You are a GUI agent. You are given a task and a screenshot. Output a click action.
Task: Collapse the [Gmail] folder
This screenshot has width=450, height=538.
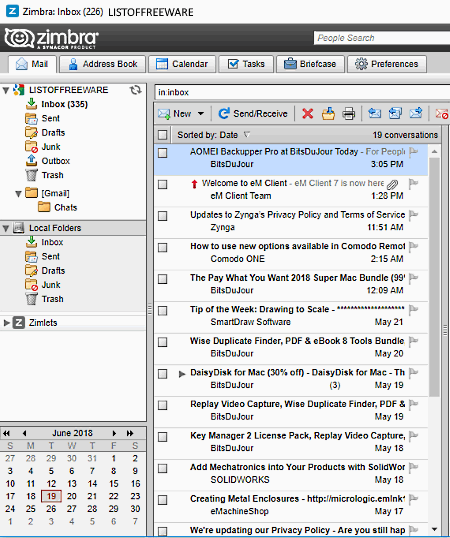[x=19, y=194]
